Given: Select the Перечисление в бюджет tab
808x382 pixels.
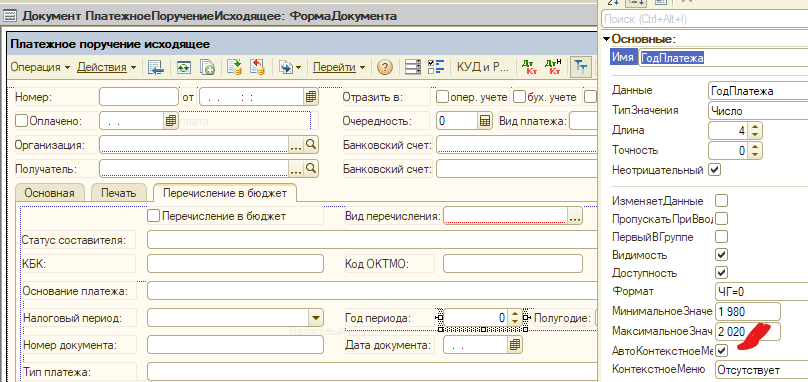Looking at the screenshot, I should (225, 193).
